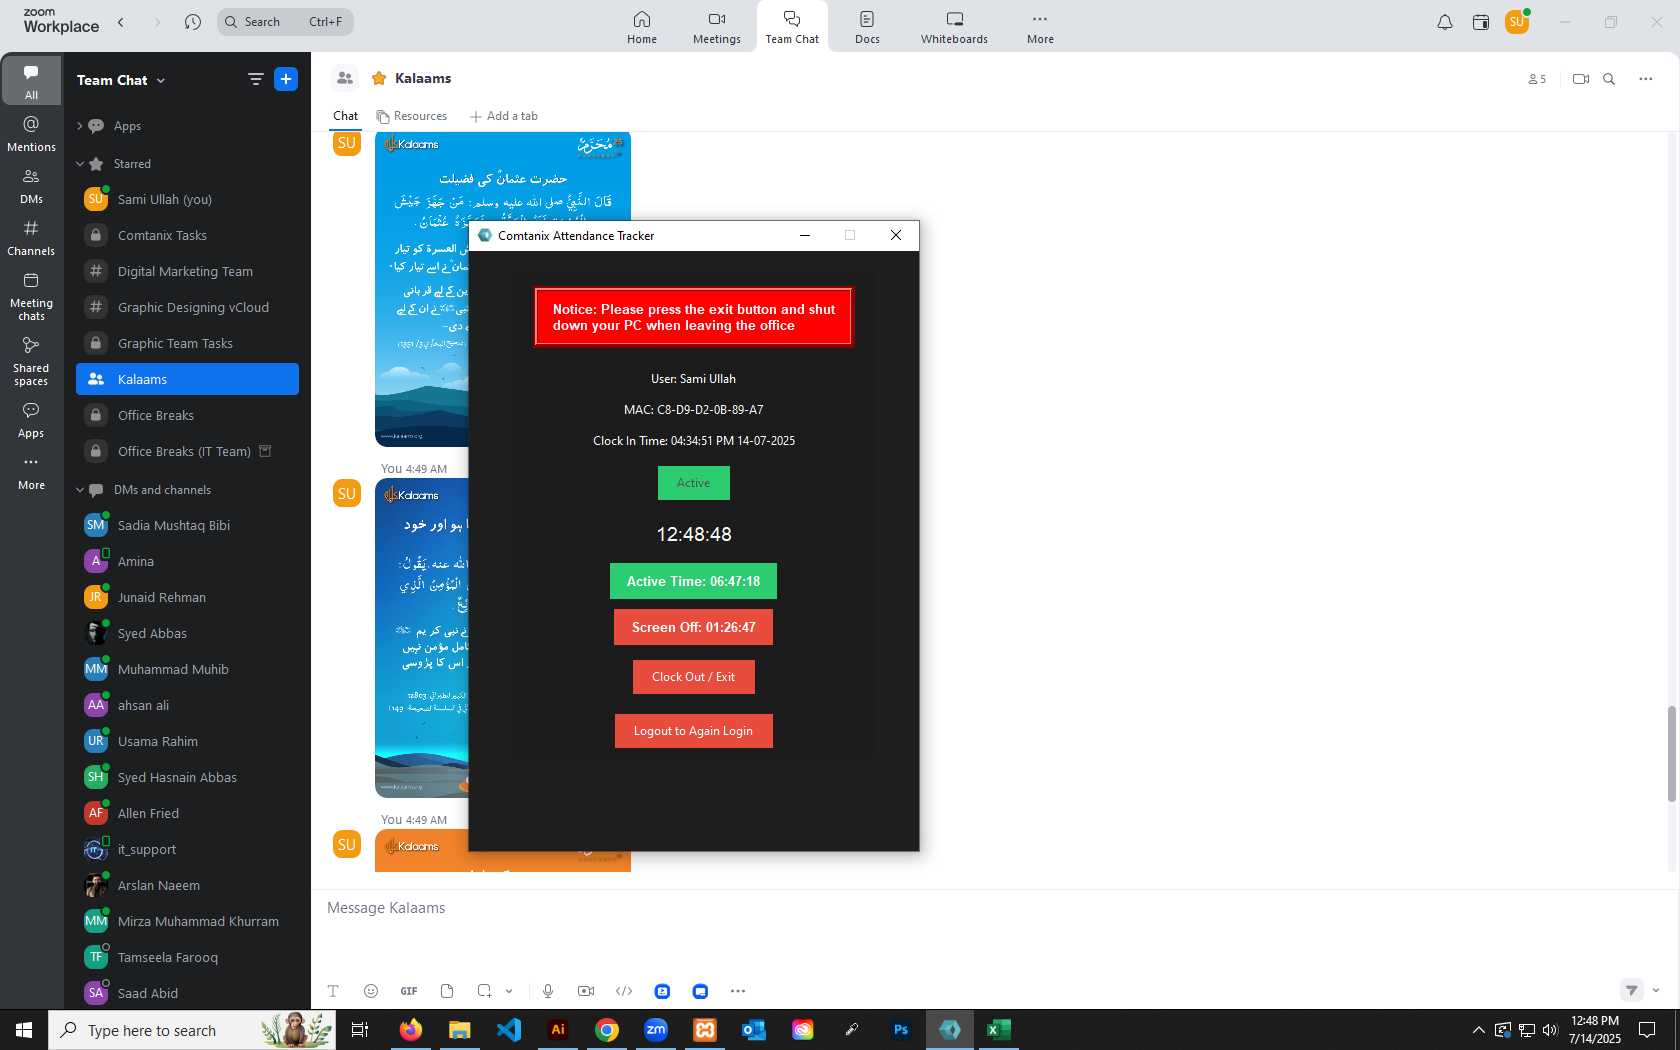Open the calendar icon in top bar
This screenshot has height=1050, width=1680.
coord(1481,22)
